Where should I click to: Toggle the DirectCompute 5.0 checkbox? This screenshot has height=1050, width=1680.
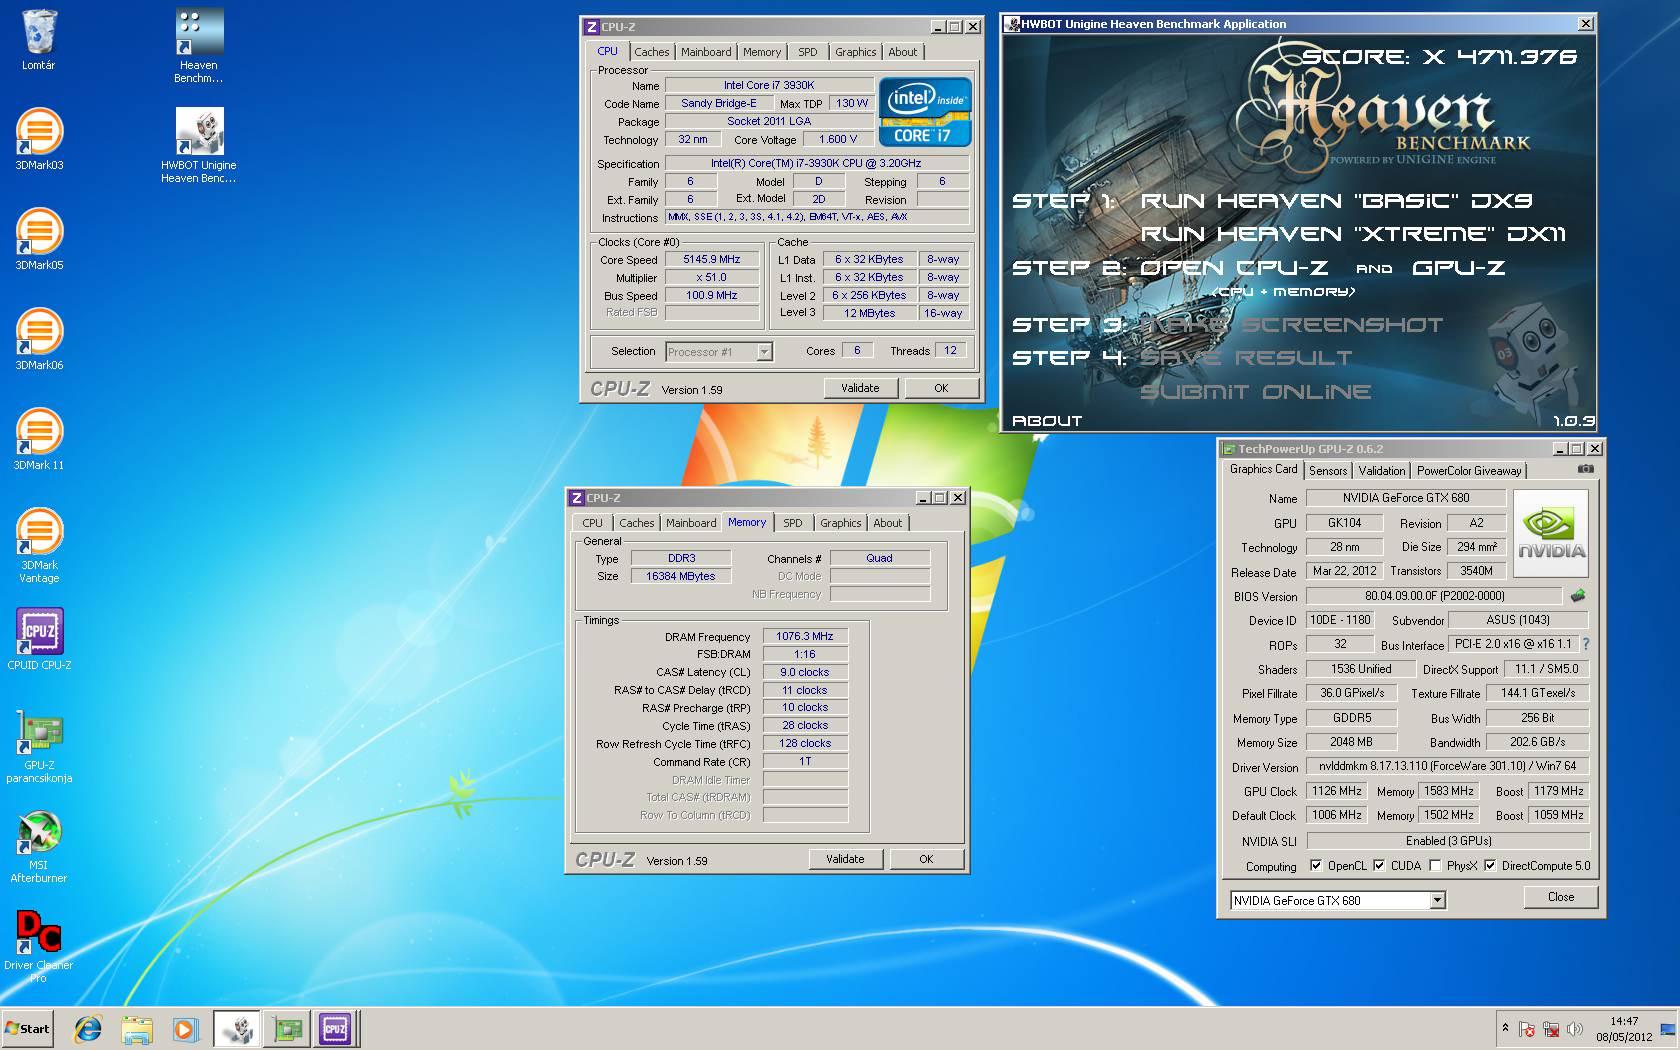click(x=1490, y=866)
